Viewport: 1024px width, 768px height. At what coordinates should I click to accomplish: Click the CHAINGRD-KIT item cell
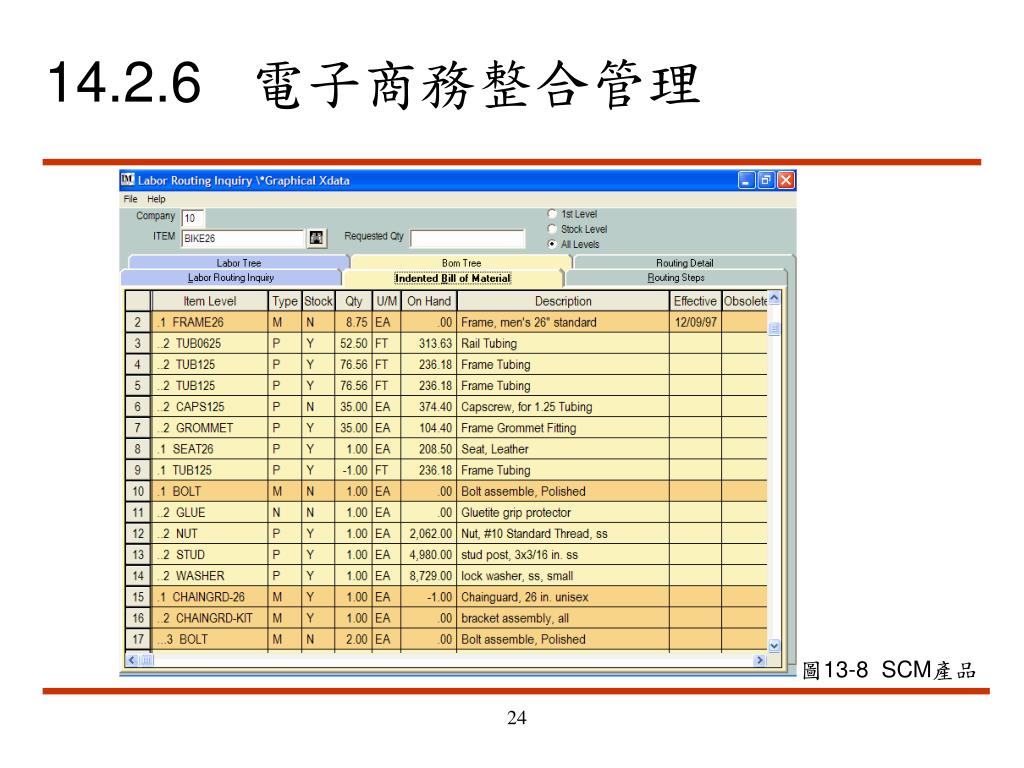[x=210, y=618]
